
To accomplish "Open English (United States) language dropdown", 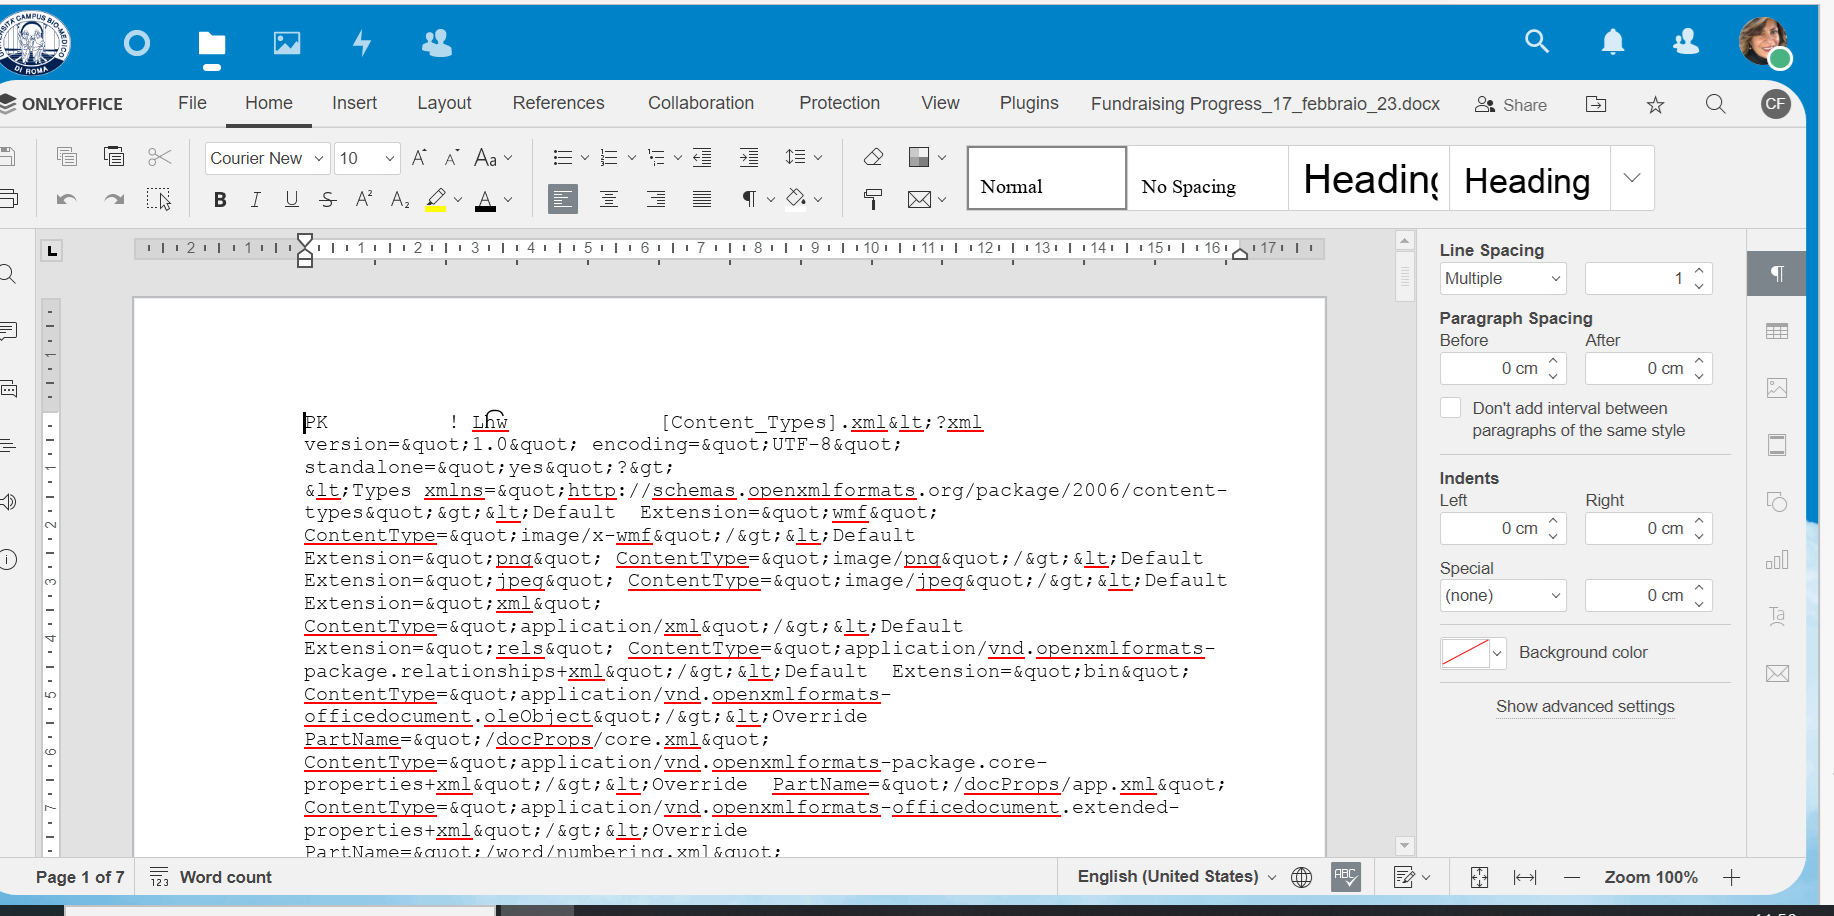I will click(x=1177, y=876).
